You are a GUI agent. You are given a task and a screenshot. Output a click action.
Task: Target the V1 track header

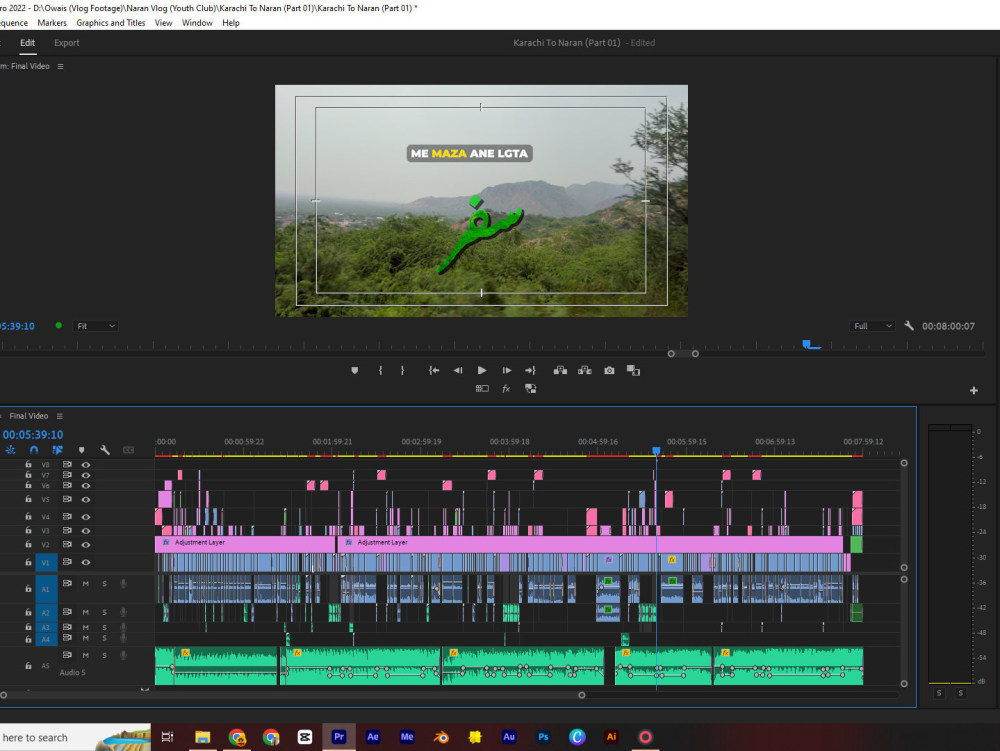pos(45,562)
